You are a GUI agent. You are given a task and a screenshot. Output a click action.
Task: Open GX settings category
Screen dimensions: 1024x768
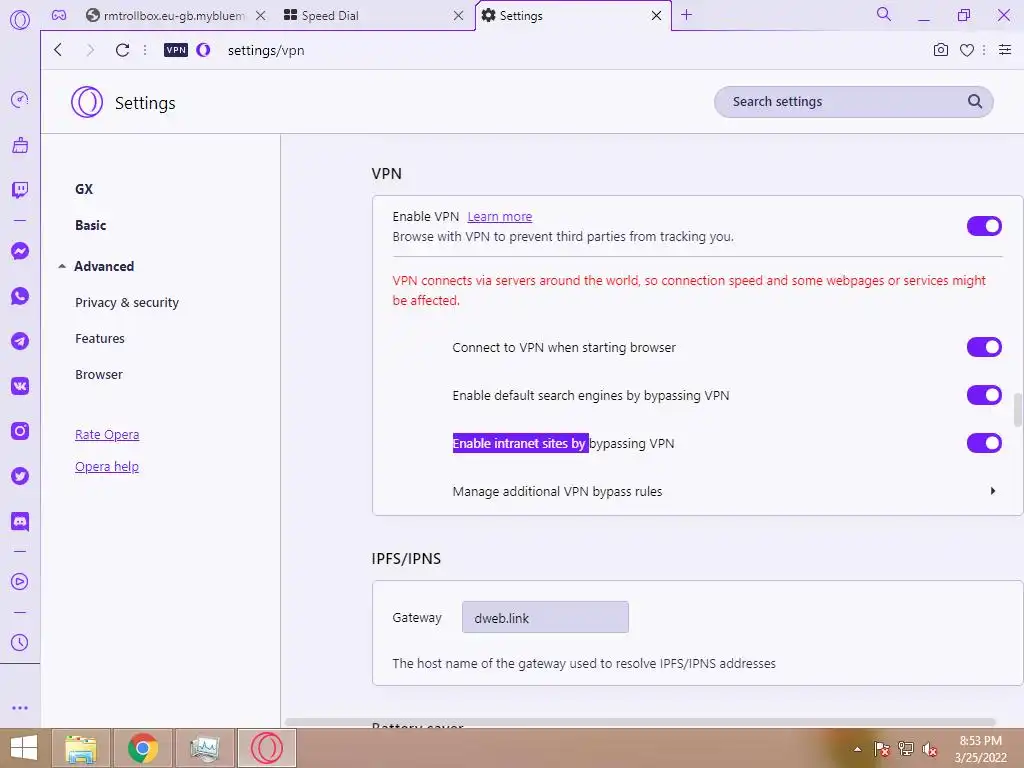[x=84, y=189]
